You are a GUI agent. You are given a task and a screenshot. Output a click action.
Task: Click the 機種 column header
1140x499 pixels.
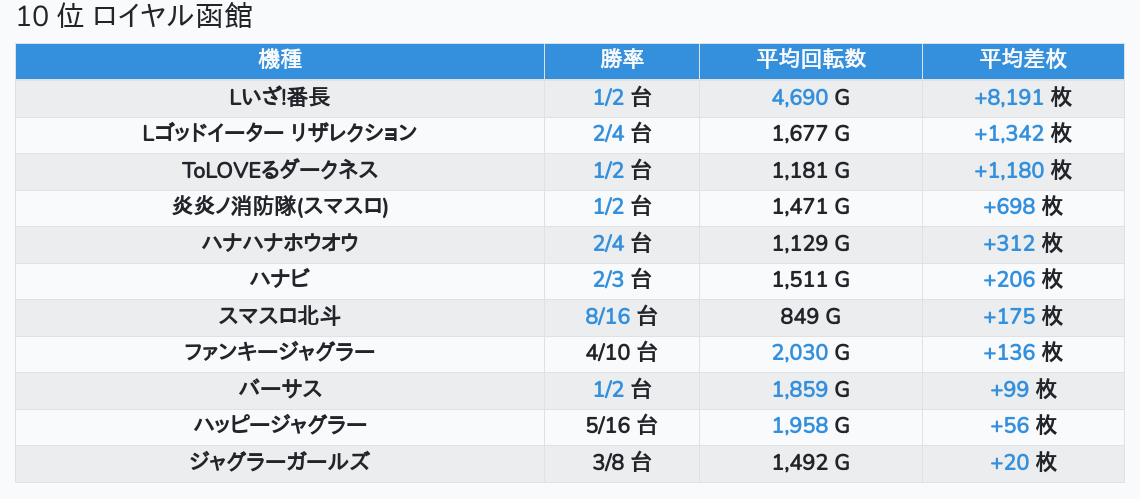[280, 59]
